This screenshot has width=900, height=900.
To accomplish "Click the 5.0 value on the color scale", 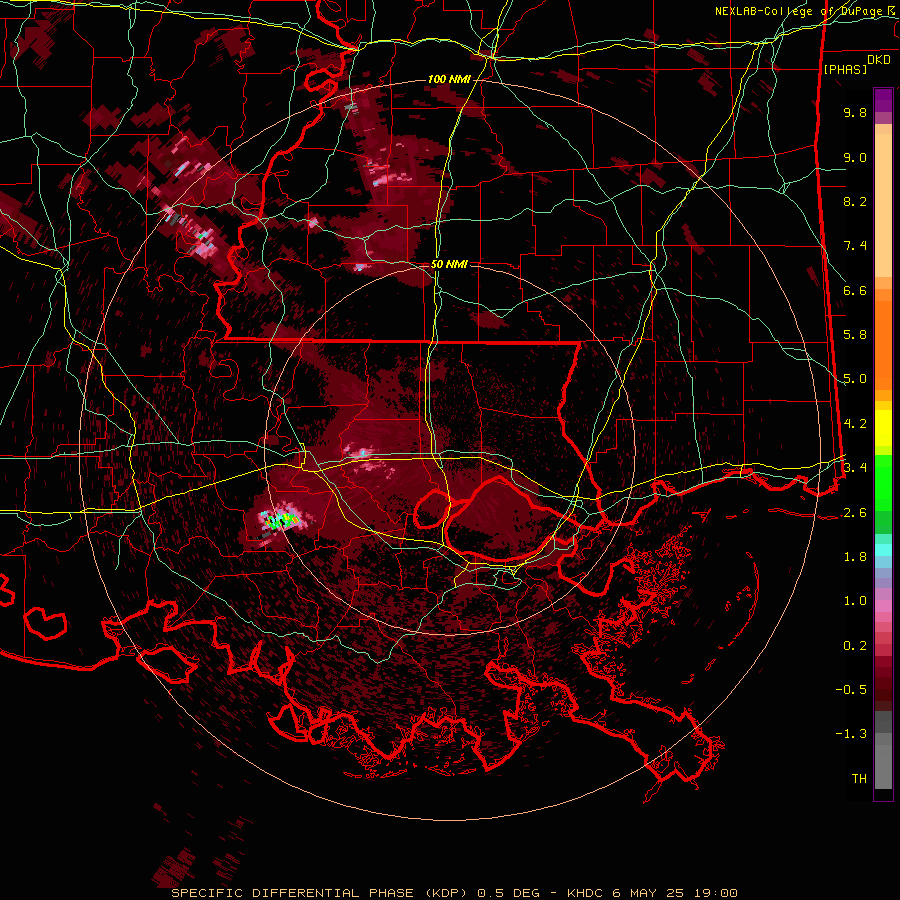I will point(855,379).
